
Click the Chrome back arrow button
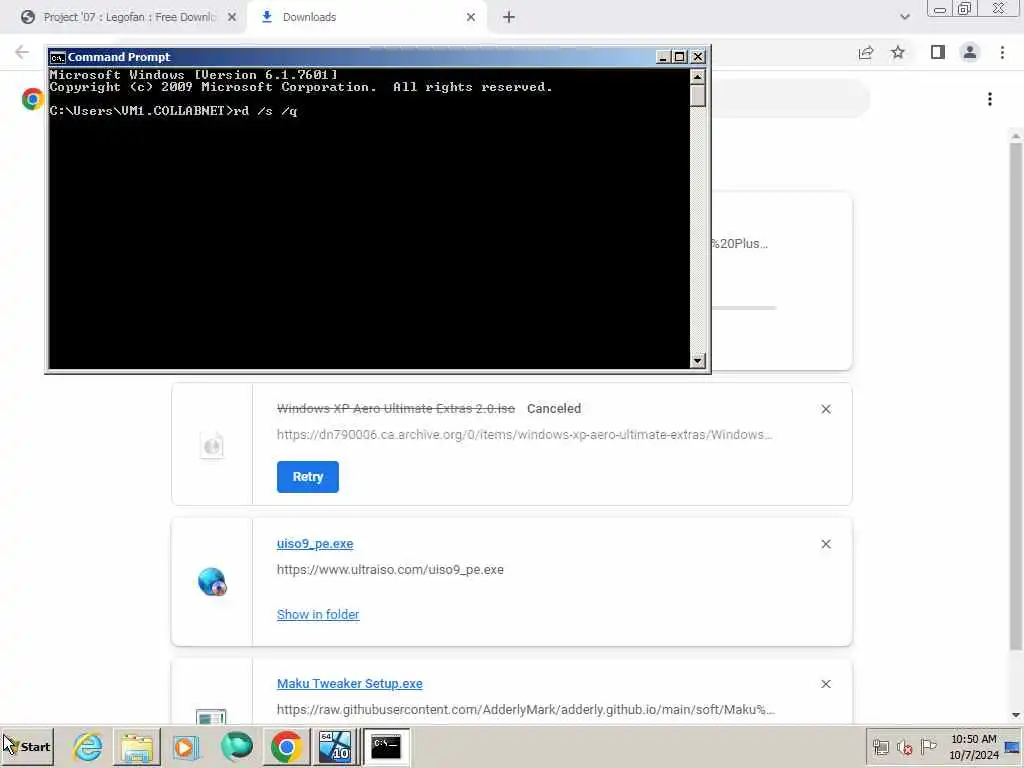[22, 52]
